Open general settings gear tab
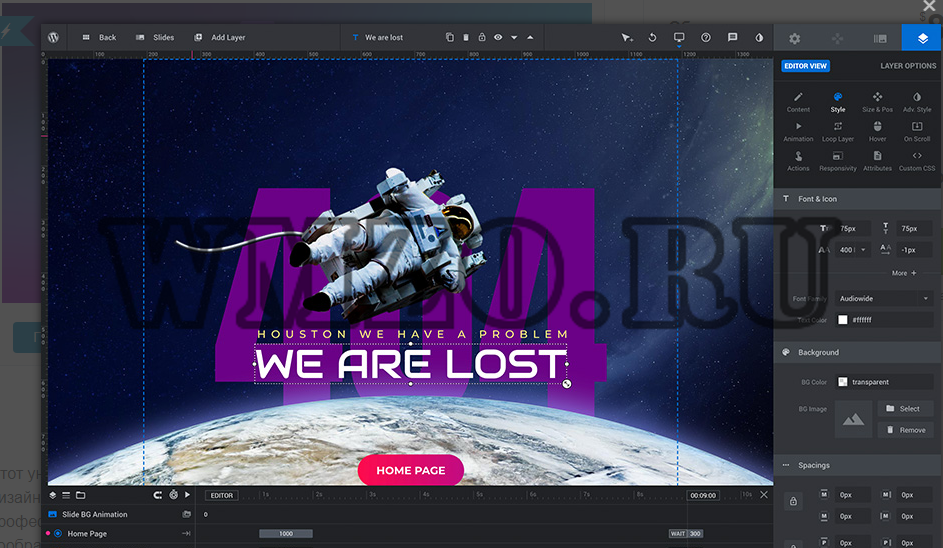 pos(794,38)
